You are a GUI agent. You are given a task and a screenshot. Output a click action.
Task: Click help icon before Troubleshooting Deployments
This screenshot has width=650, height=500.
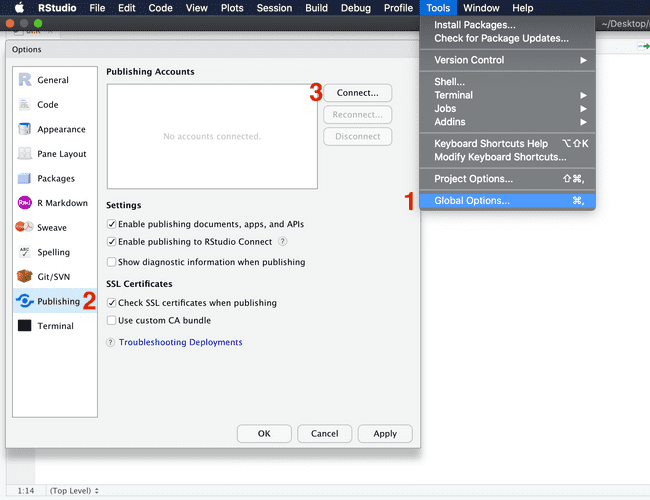tap(110, 342)
